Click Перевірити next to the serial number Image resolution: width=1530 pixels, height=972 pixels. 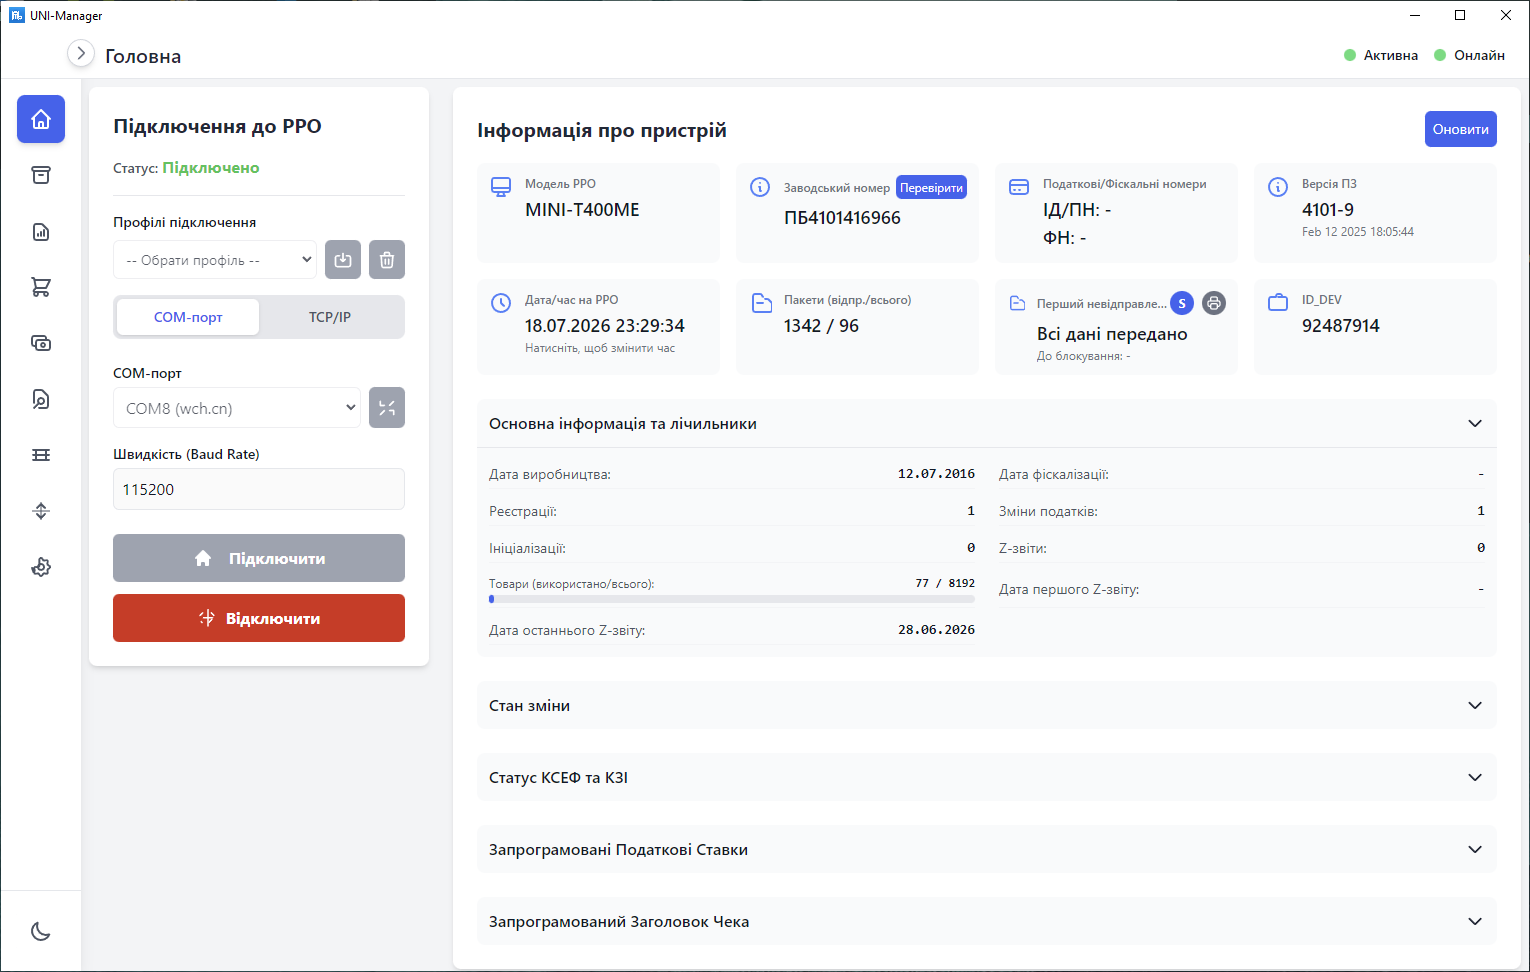click(x=931, y=187)
